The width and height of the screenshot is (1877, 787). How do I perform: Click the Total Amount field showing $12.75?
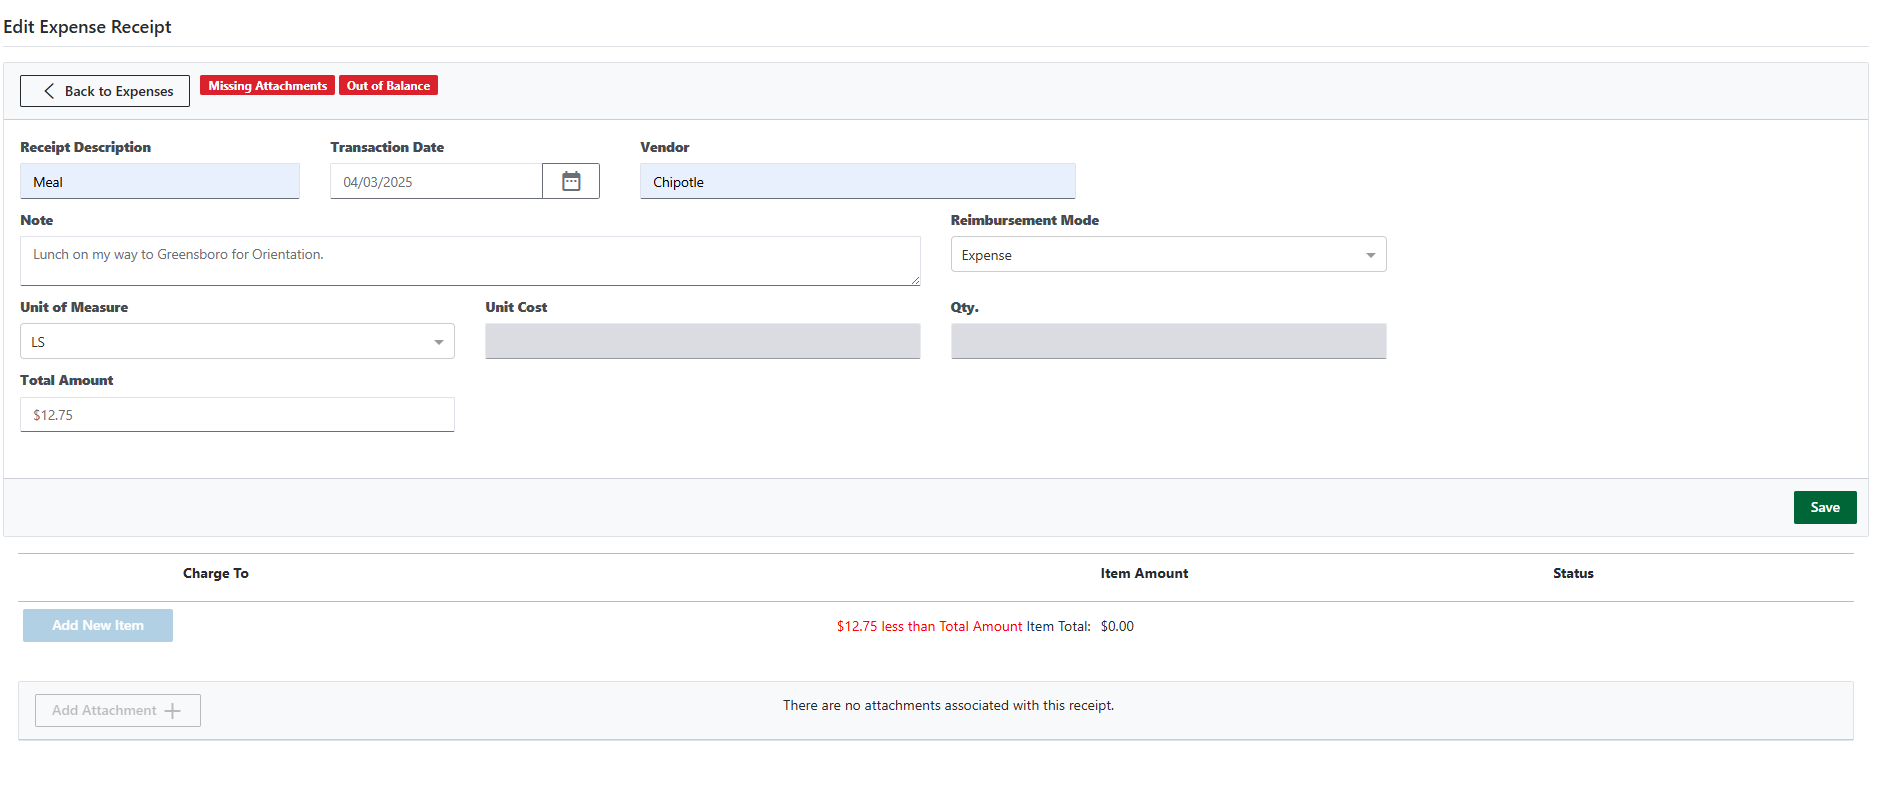click(x=237, y=415)
